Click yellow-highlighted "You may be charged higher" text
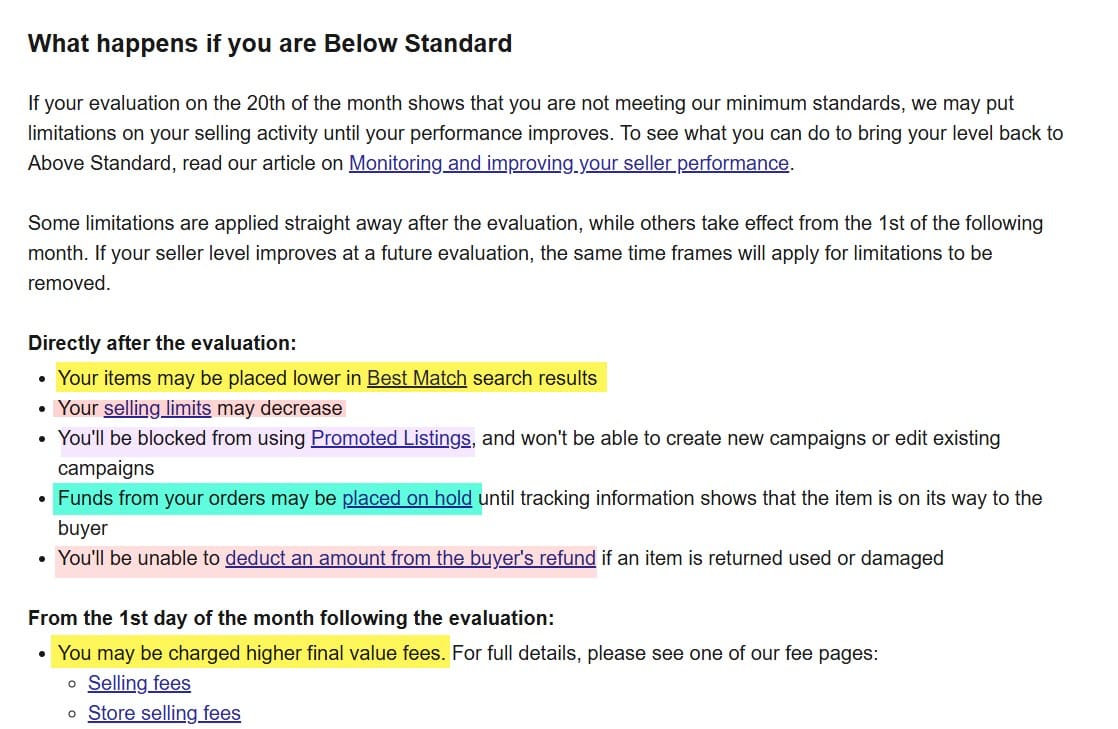Image resolution: width=1118 pixels, height=729 pixels. coord(251,653)
